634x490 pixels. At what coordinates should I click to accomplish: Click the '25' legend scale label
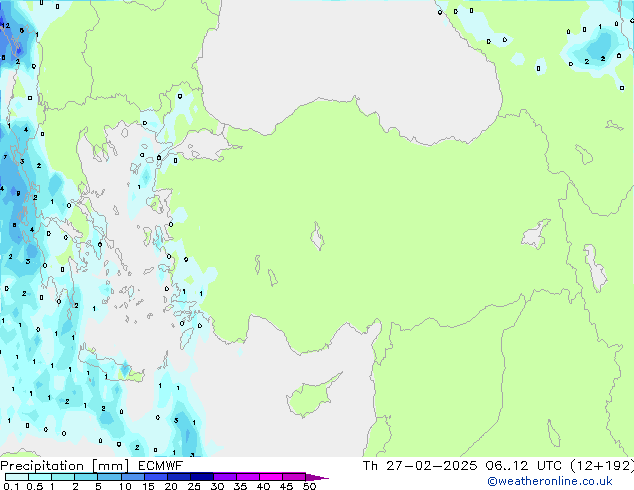point(194,486)
